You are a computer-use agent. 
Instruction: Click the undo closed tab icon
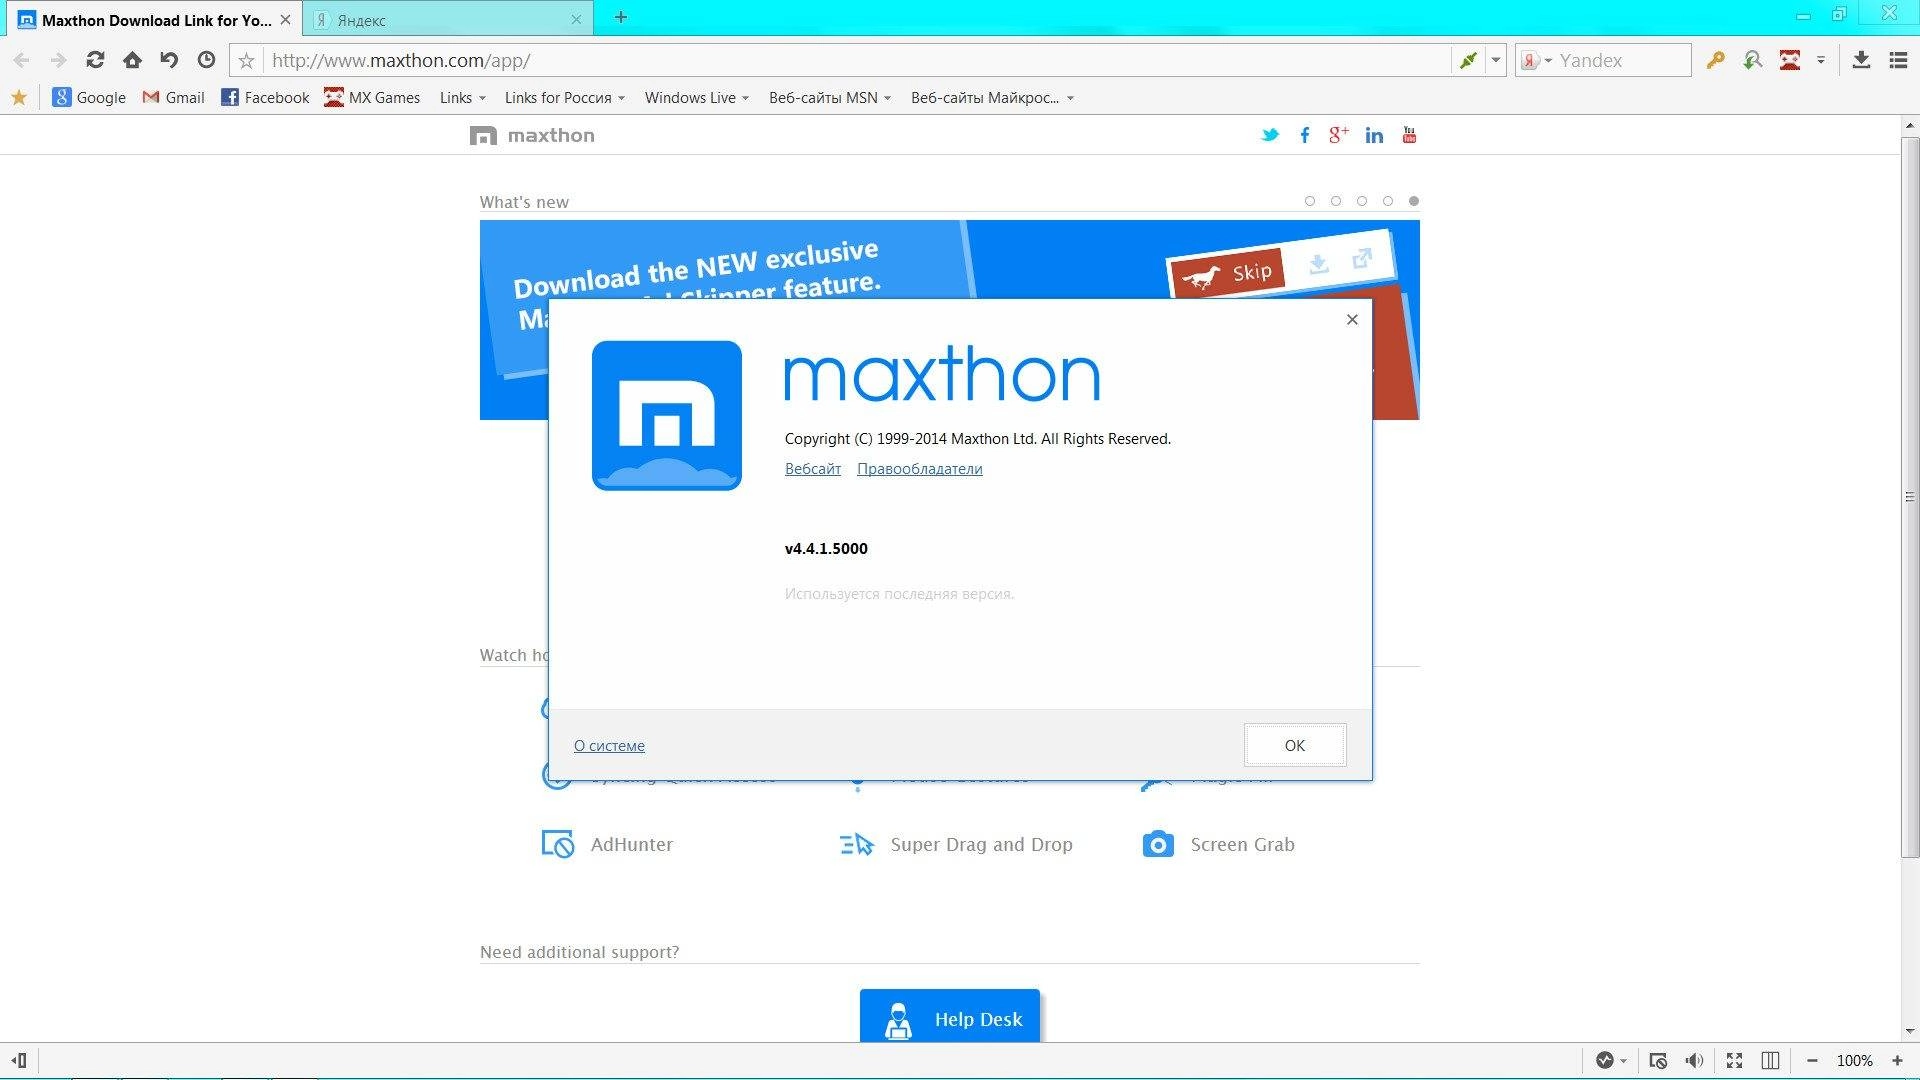[169, 60]
